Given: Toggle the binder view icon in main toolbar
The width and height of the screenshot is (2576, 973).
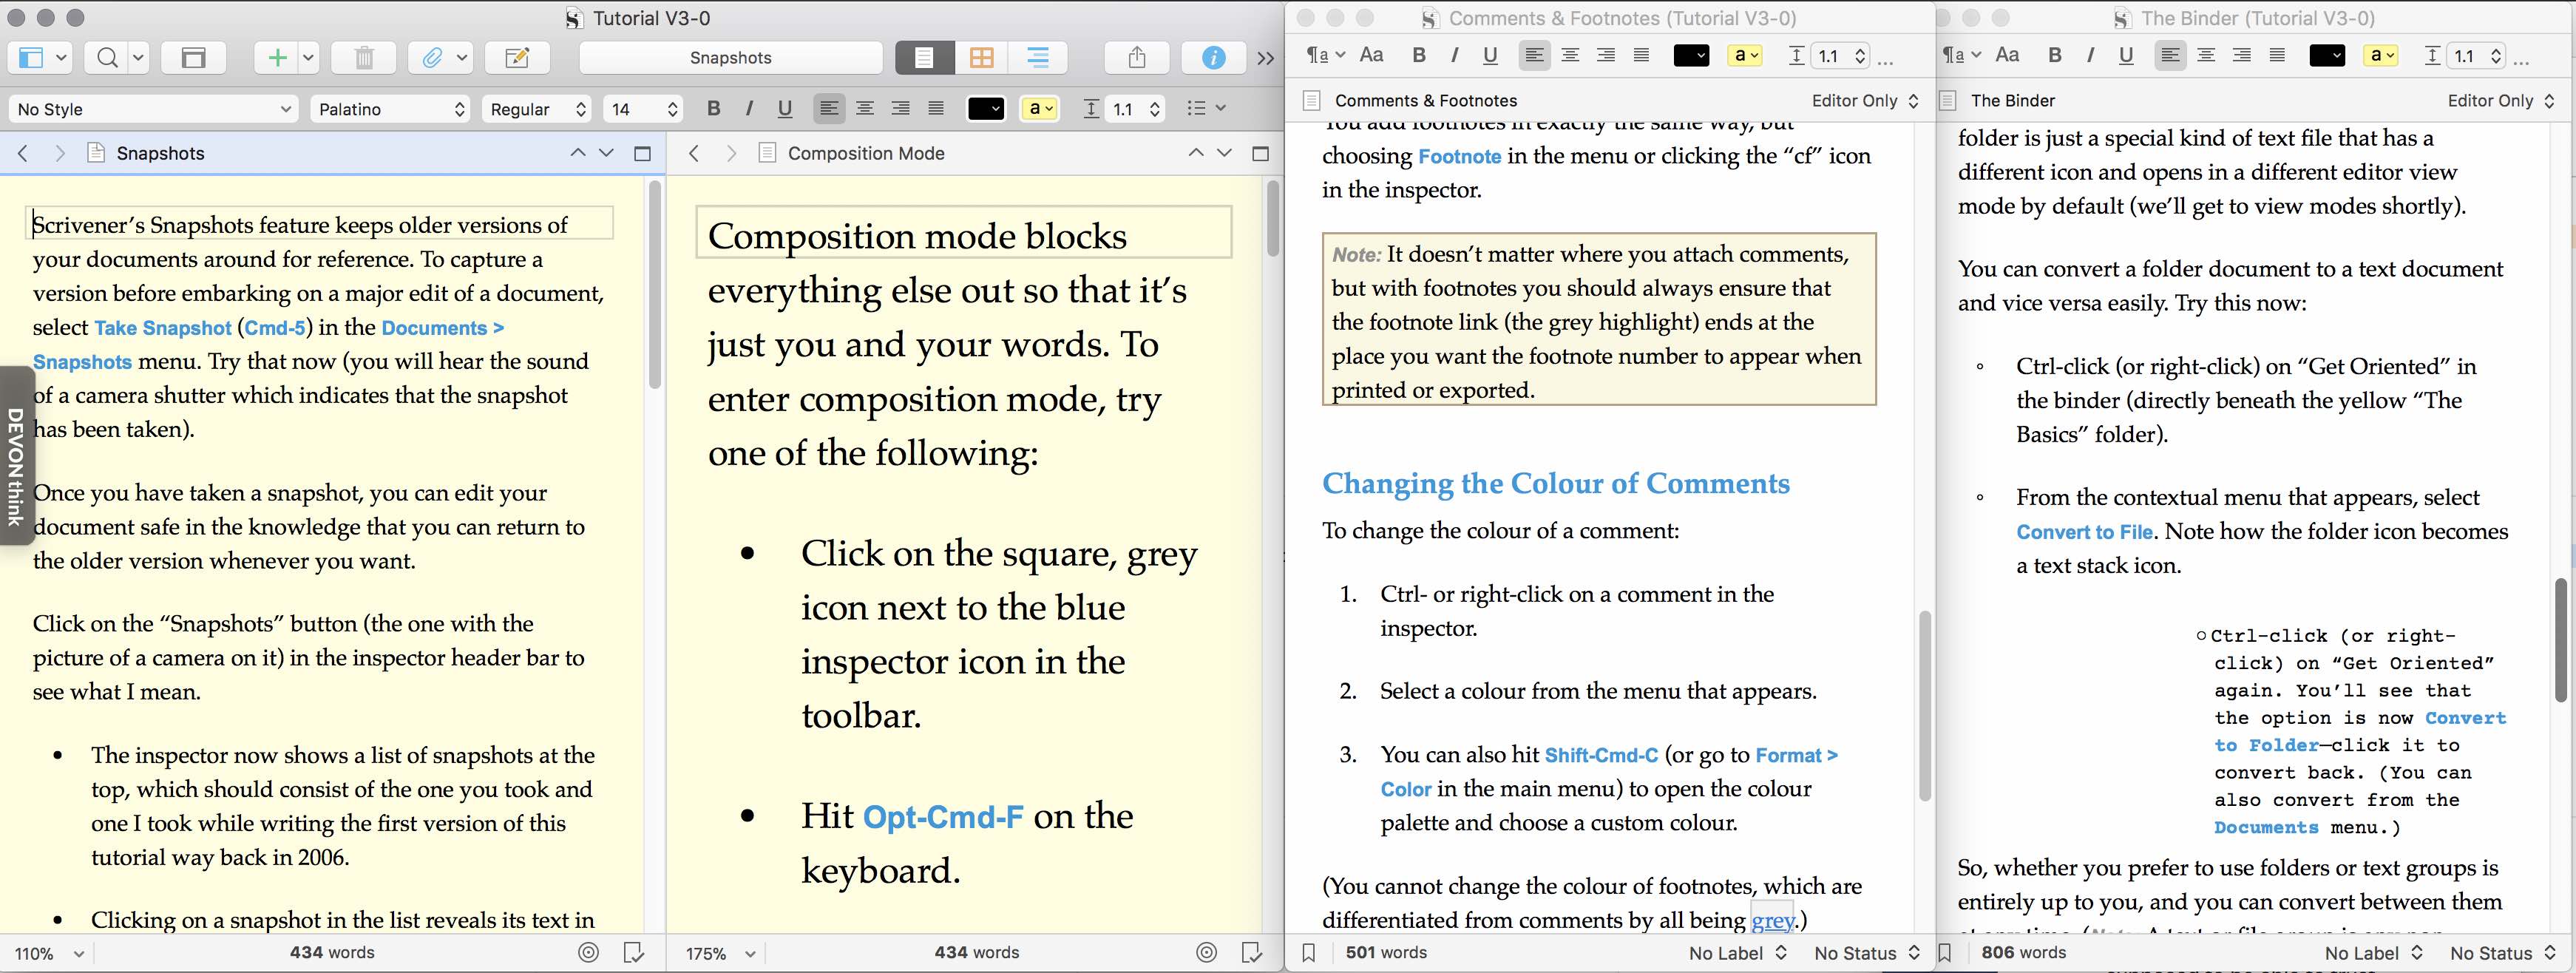Looking at the screenshot, I should (31, 58).
